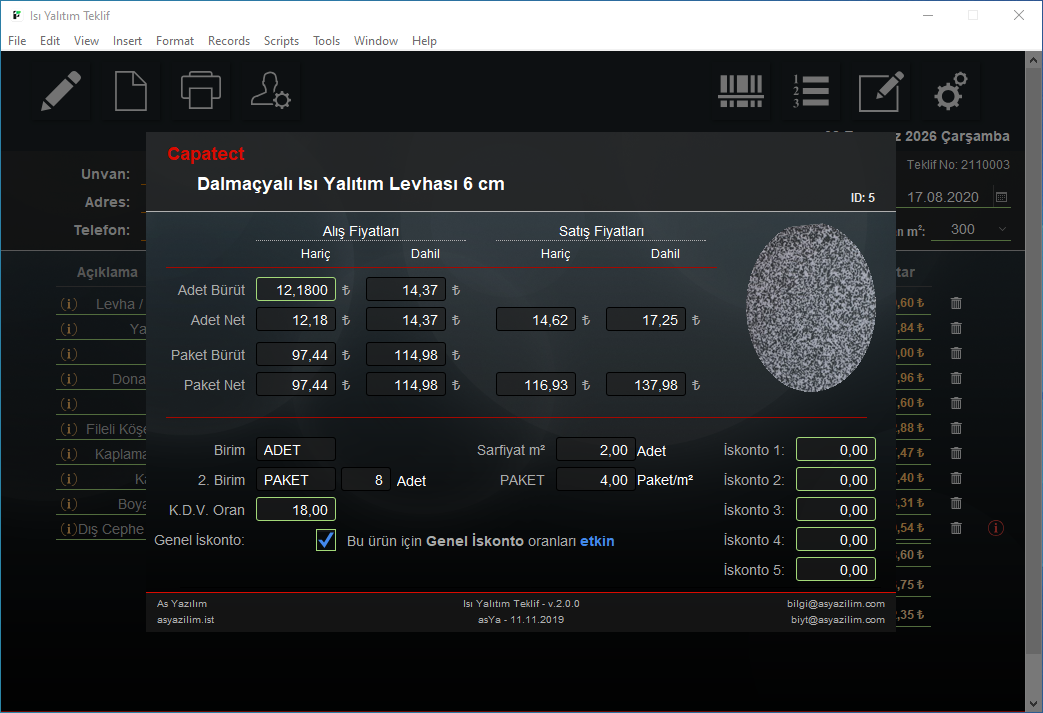Open user settings icon with gear
Viewport: 1043px width, 713px height.
[270, 90]
